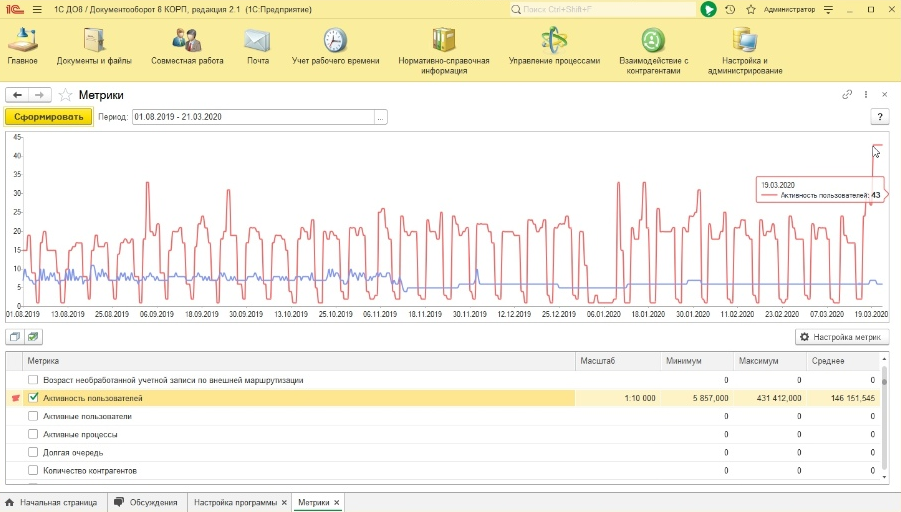Viewport: 901px width, 512px height.
Task: Switch to Настройка программы tab
Action: pyautogui.click(x=236, y=502)
